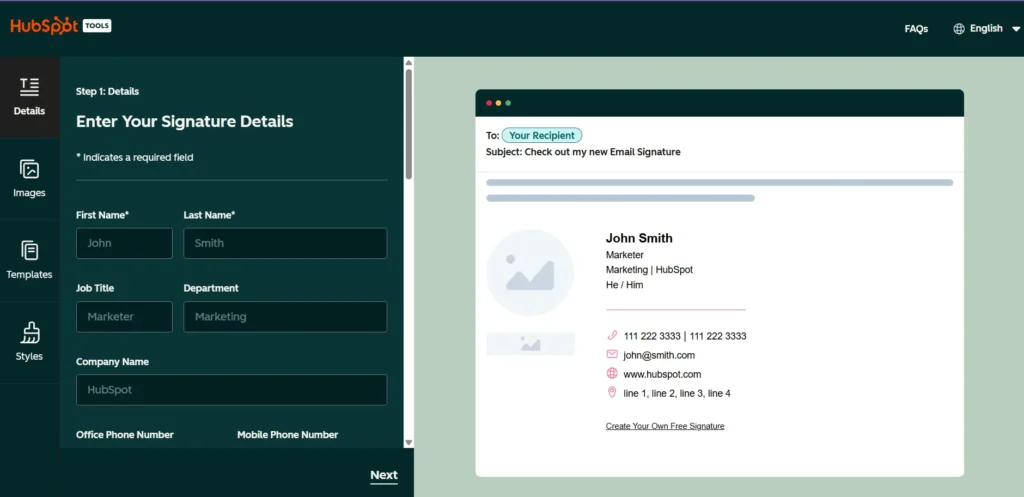Expand the English language dropdown arrow
Image resolution: width=1024 pixels, height=497 pixels.
pos(1016,29)
